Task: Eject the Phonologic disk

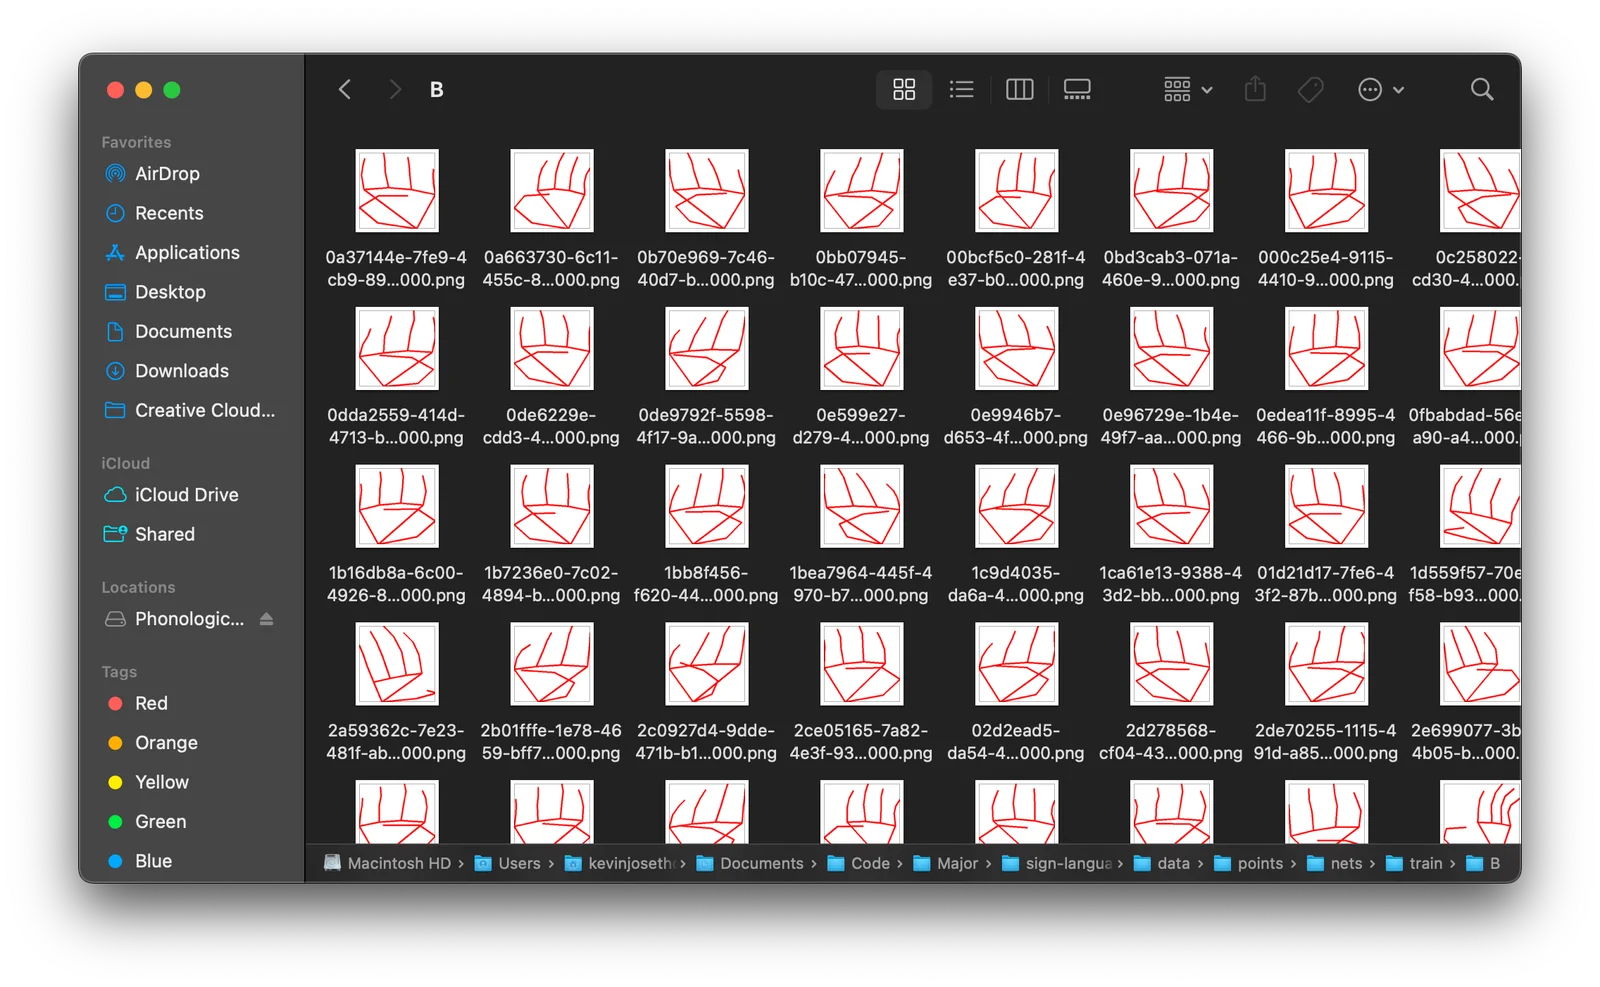Action: (266, 619)
